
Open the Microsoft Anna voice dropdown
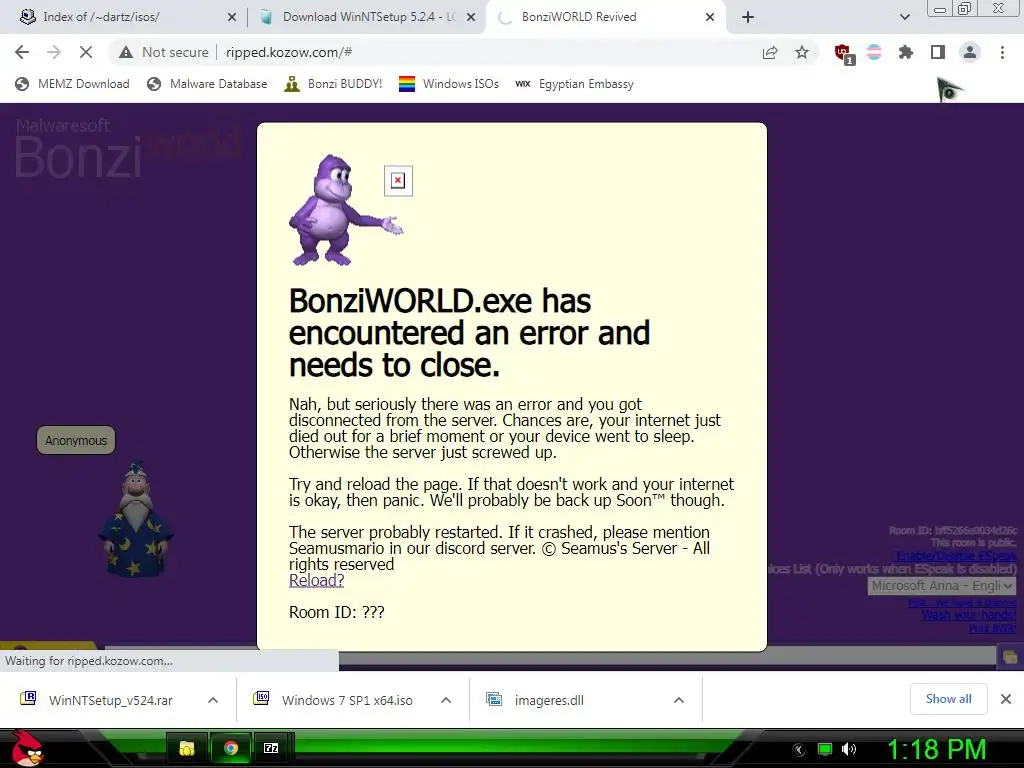pos(942,586)
